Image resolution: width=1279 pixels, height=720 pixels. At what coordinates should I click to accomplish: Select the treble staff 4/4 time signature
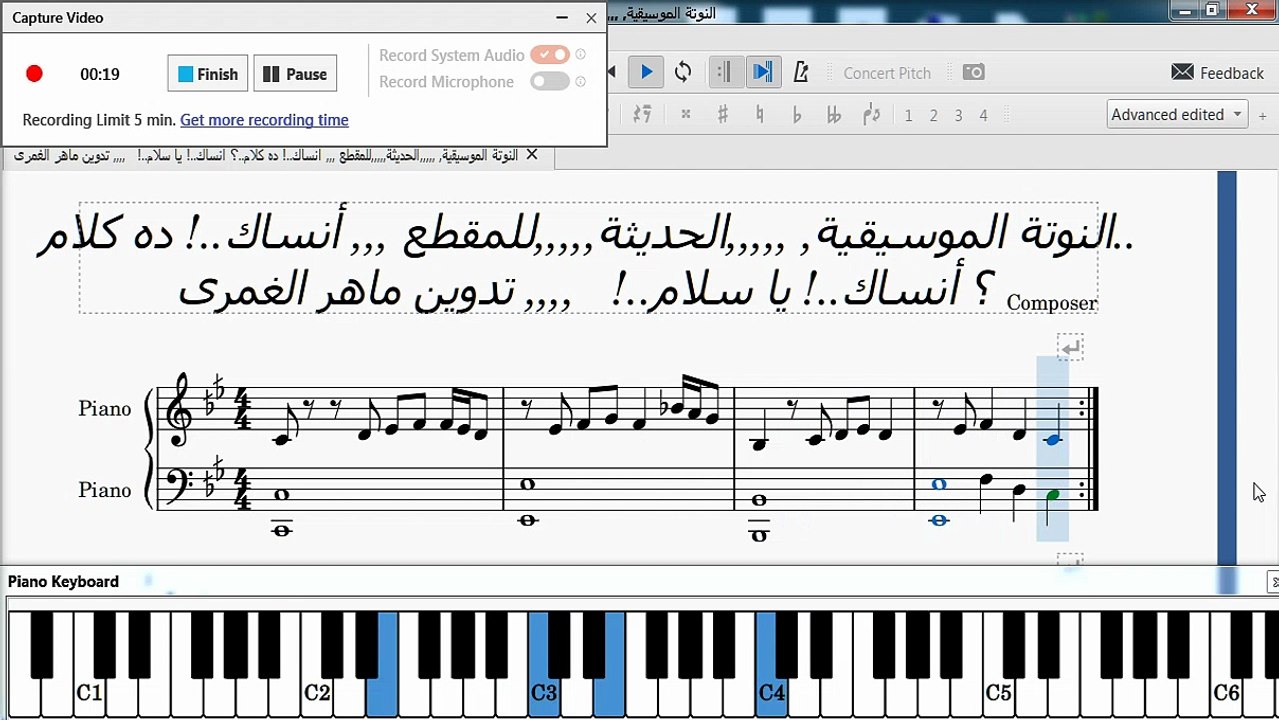[x=241, y=410]
